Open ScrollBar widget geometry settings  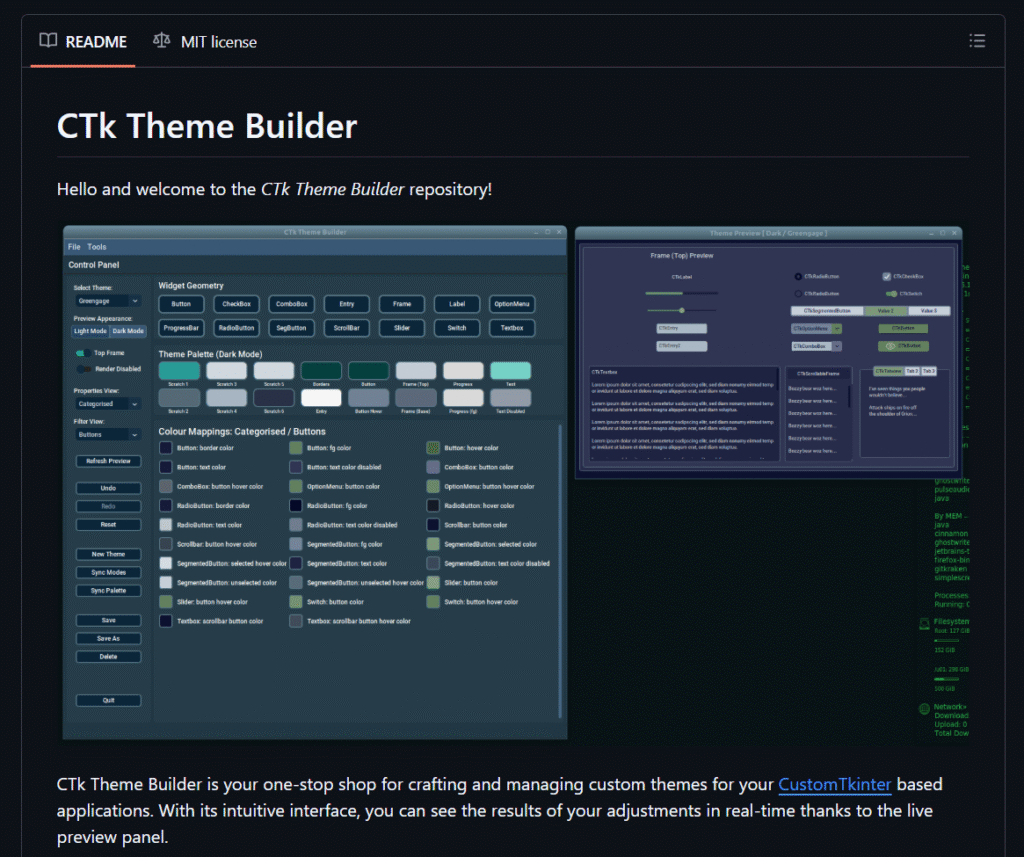pos(347,328)
